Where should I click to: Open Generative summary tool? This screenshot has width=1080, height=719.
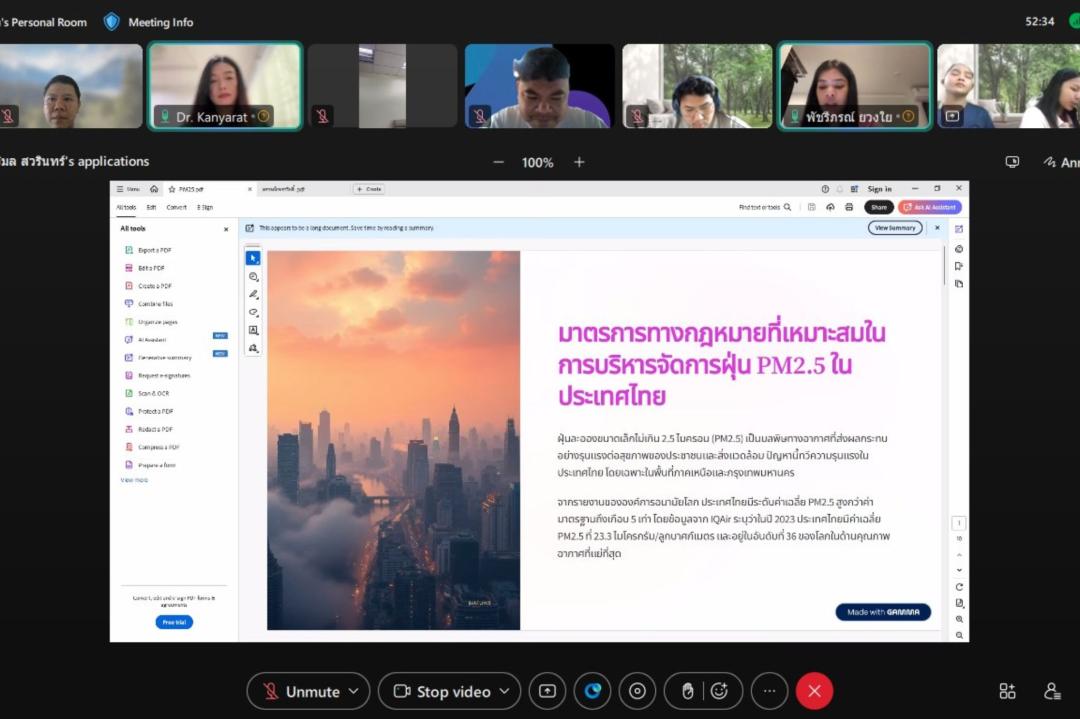point(158,357)
